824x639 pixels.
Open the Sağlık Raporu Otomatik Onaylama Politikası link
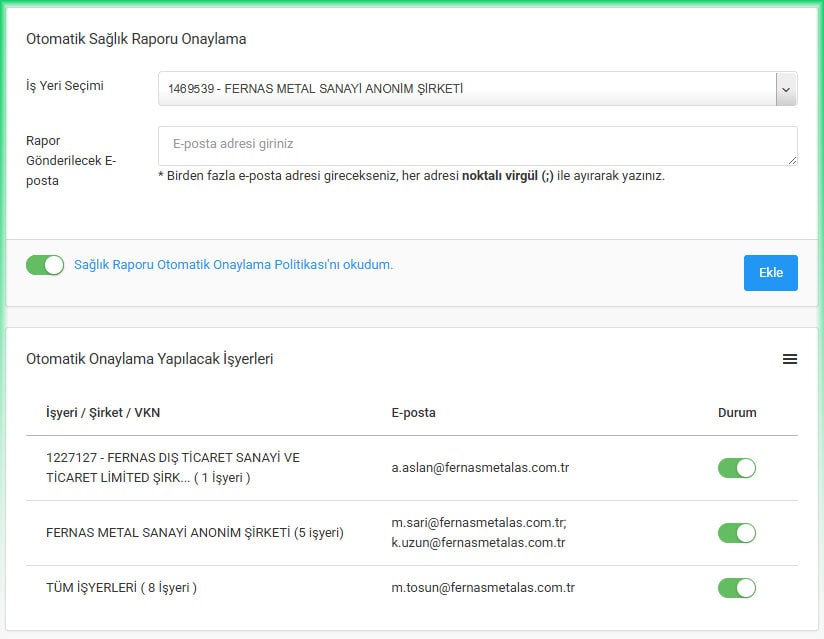point(233,265)
